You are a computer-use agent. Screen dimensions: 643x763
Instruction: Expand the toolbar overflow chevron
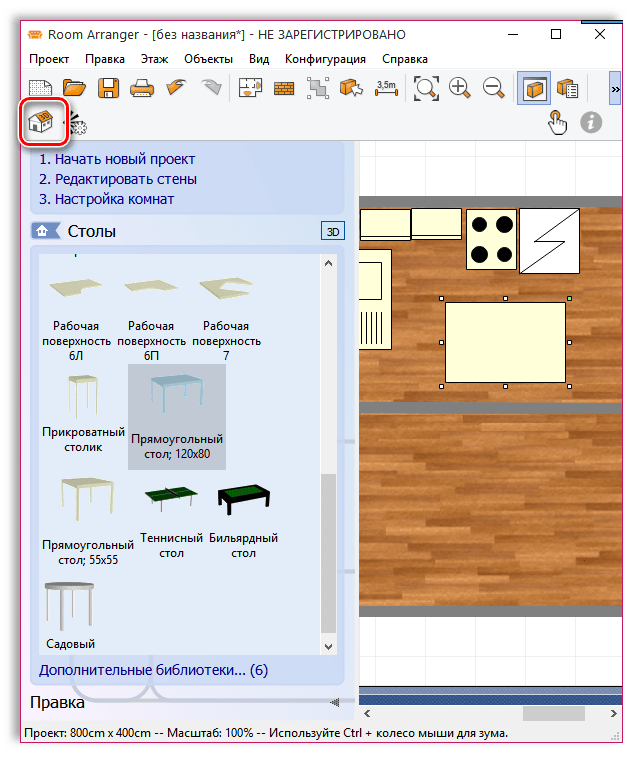click(615, 89)
